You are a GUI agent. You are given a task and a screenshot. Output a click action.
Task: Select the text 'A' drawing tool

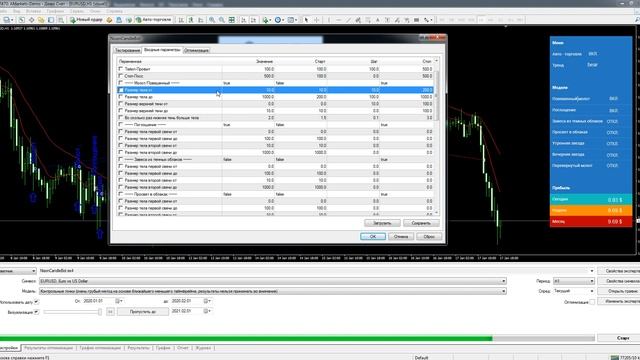(378, 20)
